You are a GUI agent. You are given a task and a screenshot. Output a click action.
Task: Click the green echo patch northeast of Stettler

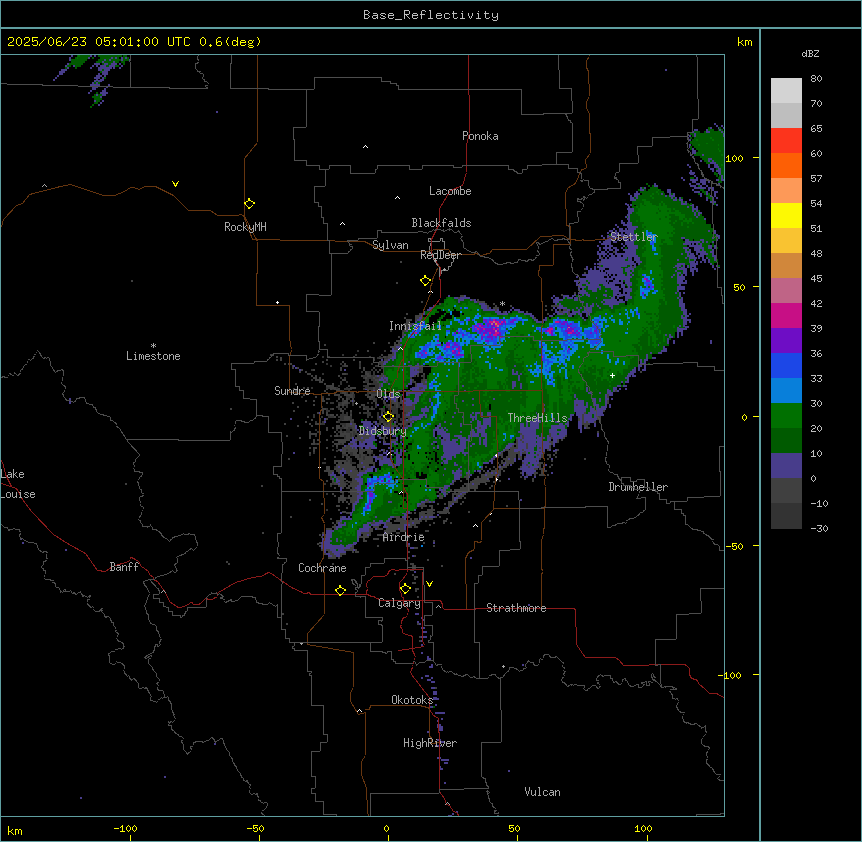[x=707, y=146]
